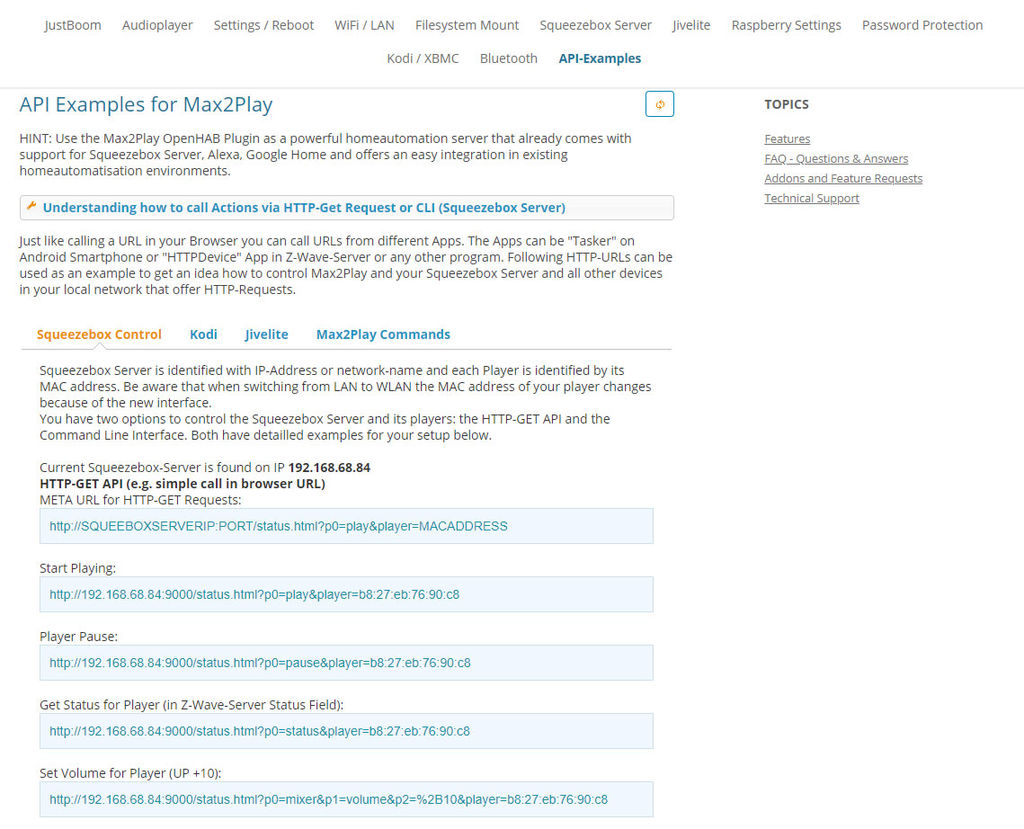Open the WiFi / LAN menu
The width and height of the screenshot is (1024, 829).
(x=364, y=25)
